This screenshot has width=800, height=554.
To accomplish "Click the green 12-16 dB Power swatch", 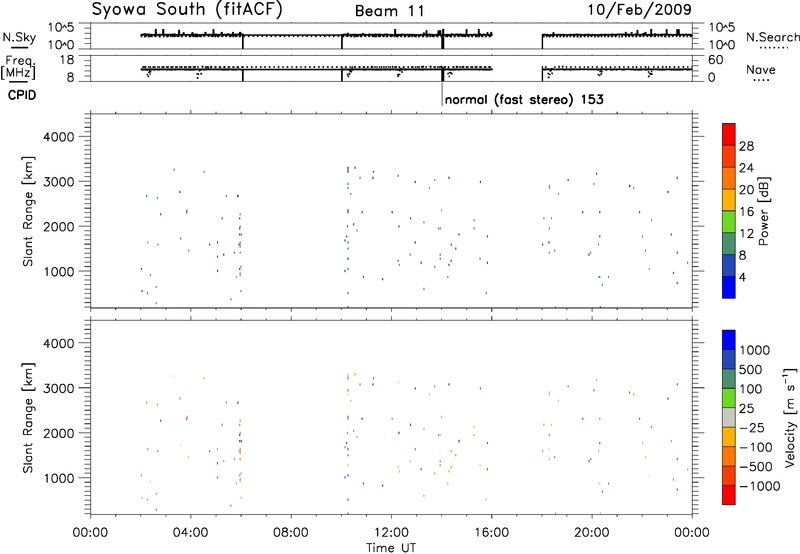I will pyautogui.click(x=729, y=222).
